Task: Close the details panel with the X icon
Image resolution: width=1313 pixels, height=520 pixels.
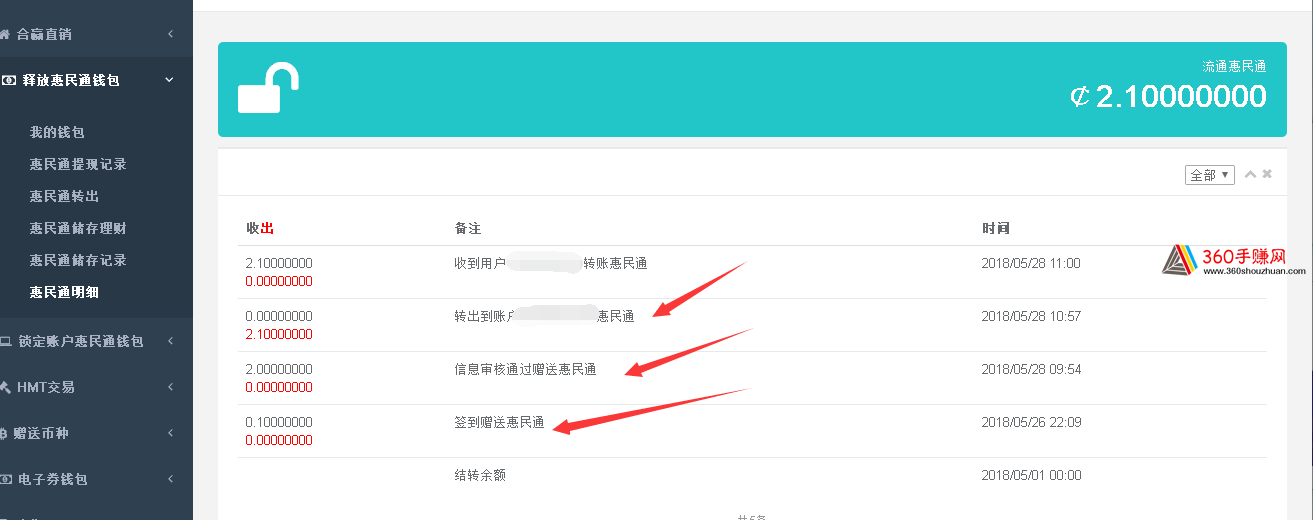Action: click(1267, 174)
